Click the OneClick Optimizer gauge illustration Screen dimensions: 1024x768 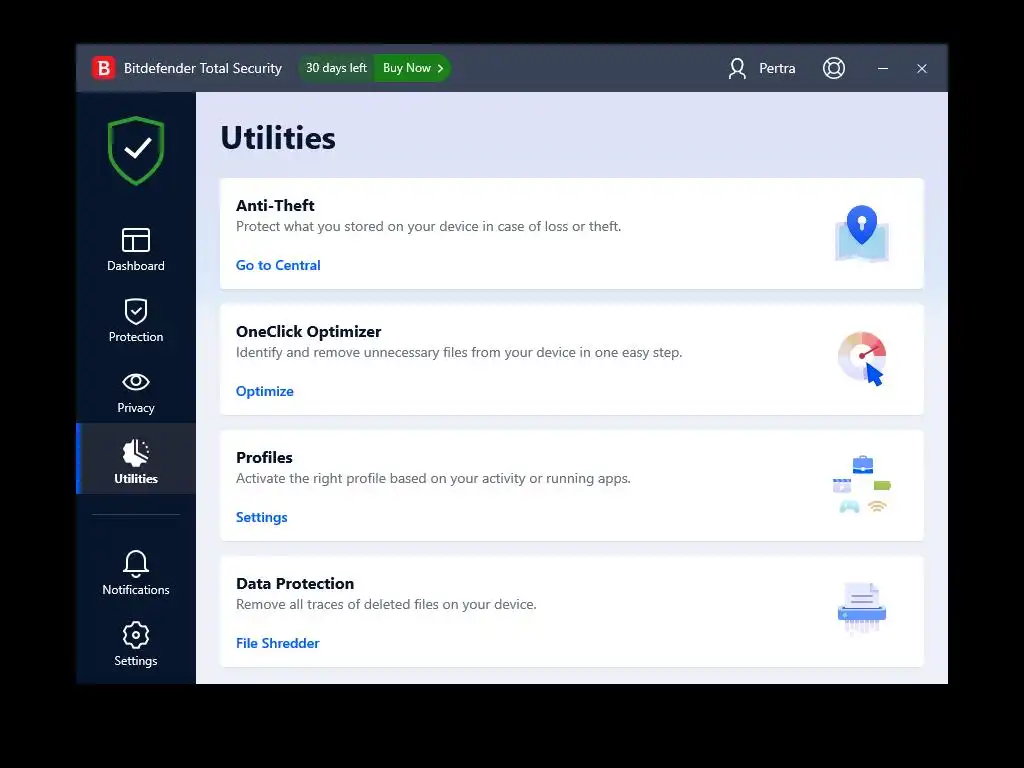click(x=862, y=359)
